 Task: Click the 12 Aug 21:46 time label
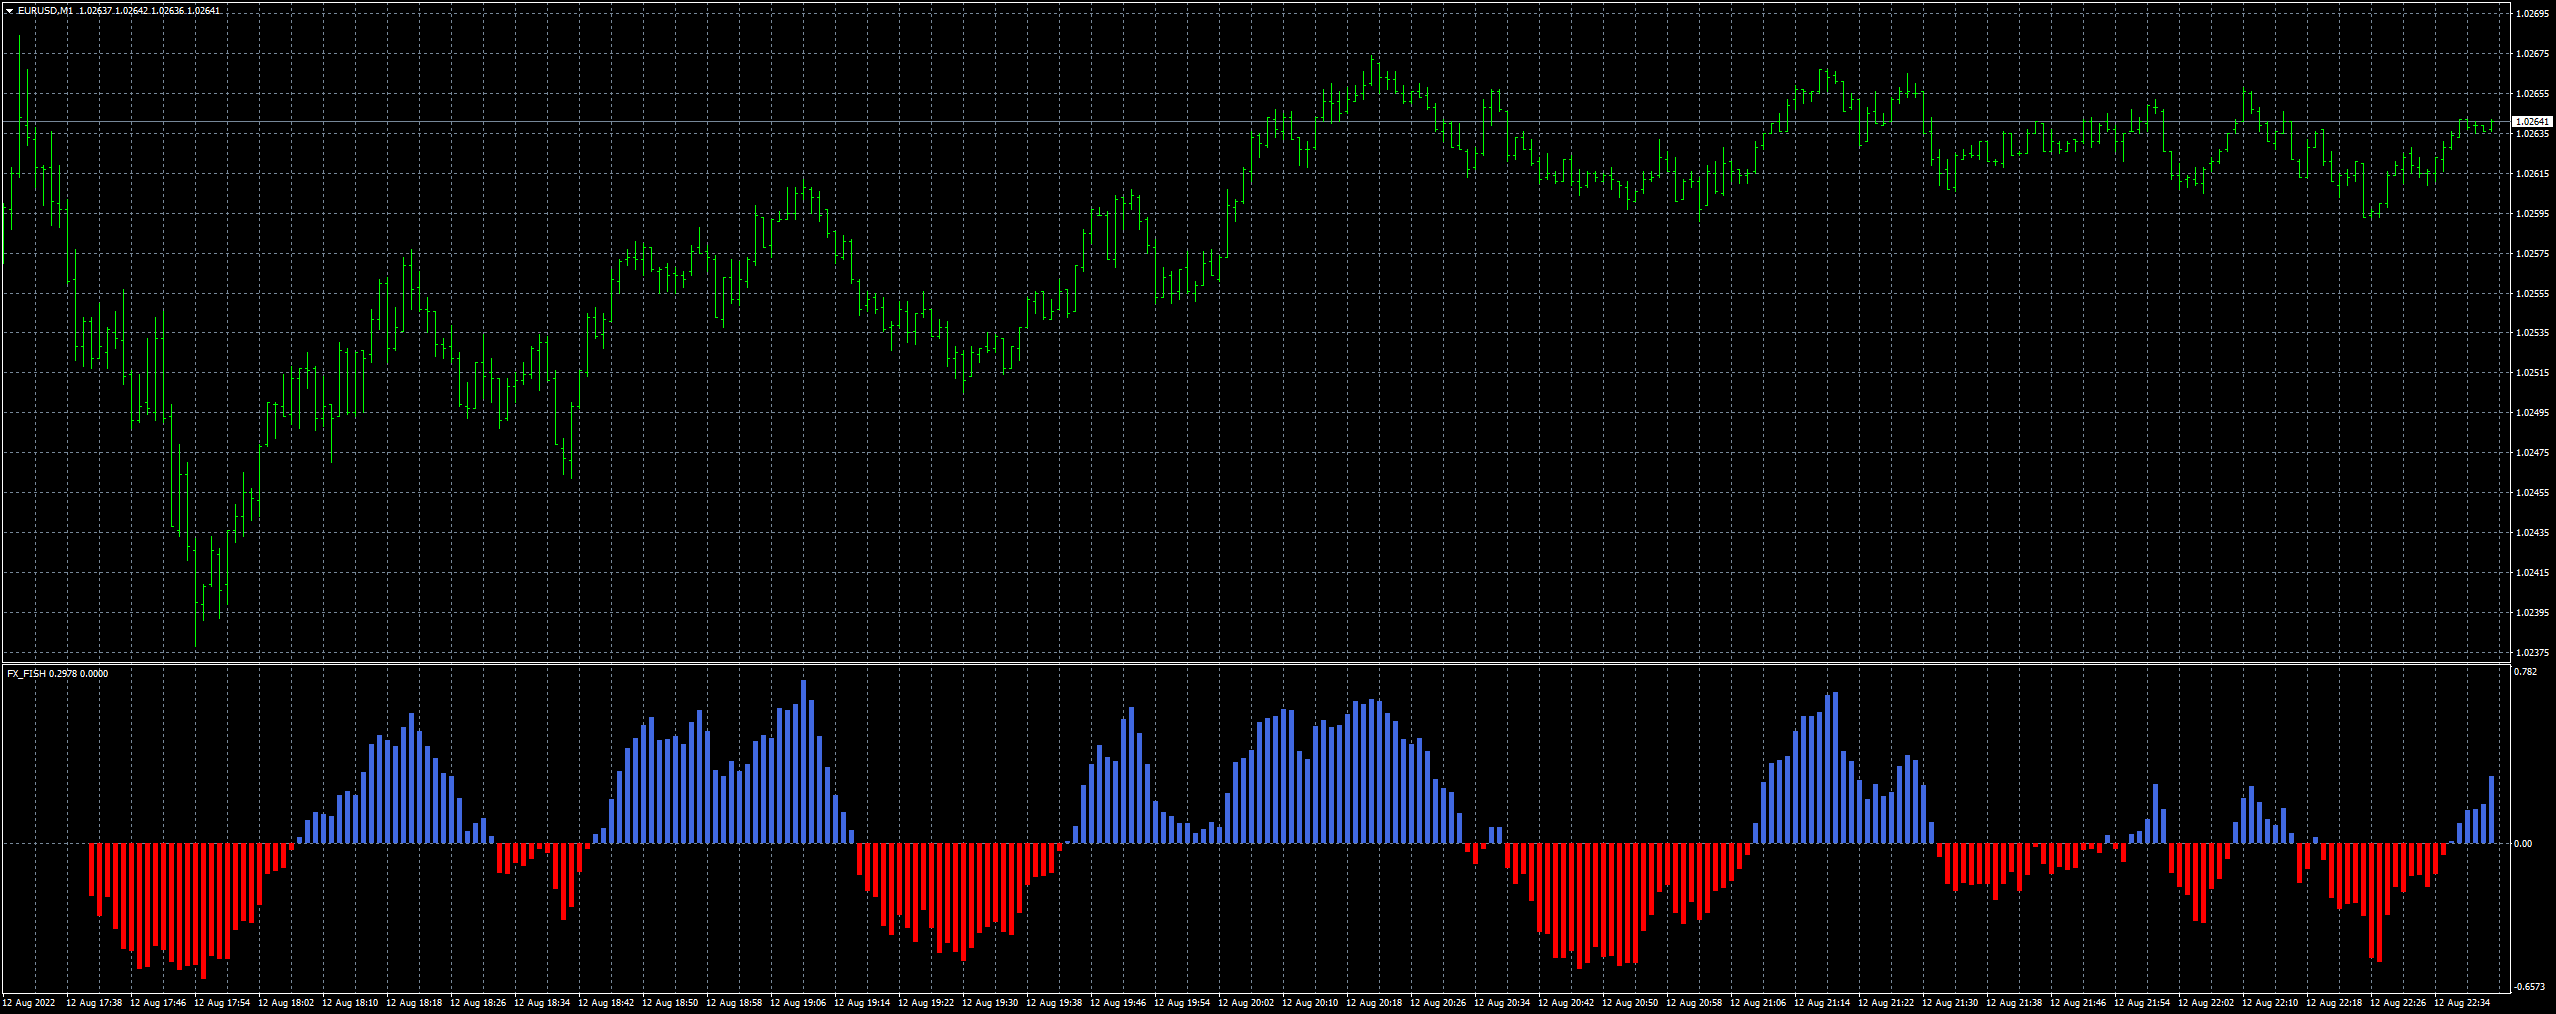click(2078, 1003)
